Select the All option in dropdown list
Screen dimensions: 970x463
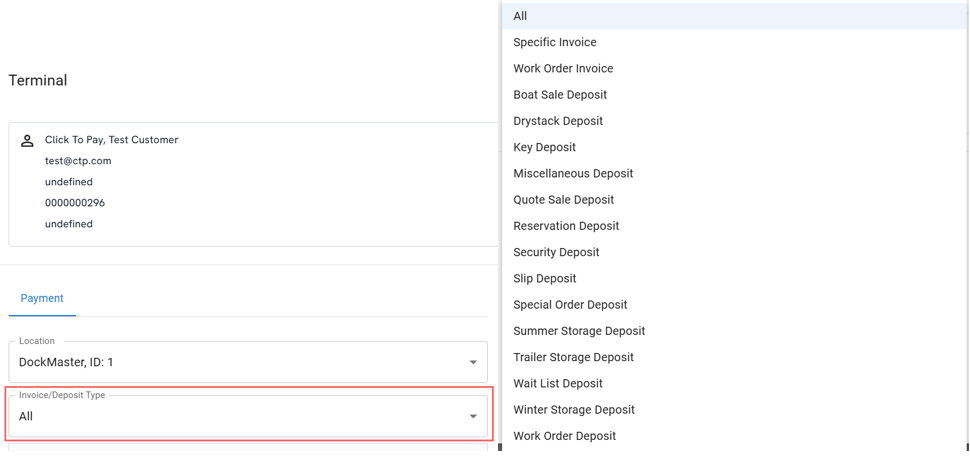point(736,16)
